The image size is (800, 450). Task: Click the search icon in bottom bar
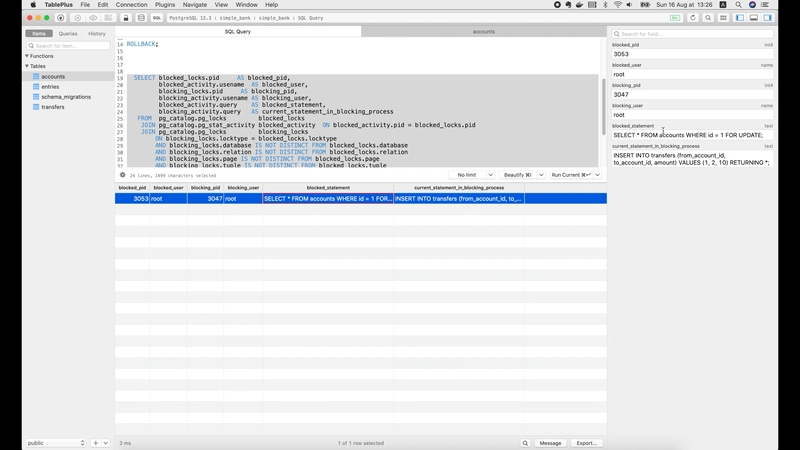525,443
